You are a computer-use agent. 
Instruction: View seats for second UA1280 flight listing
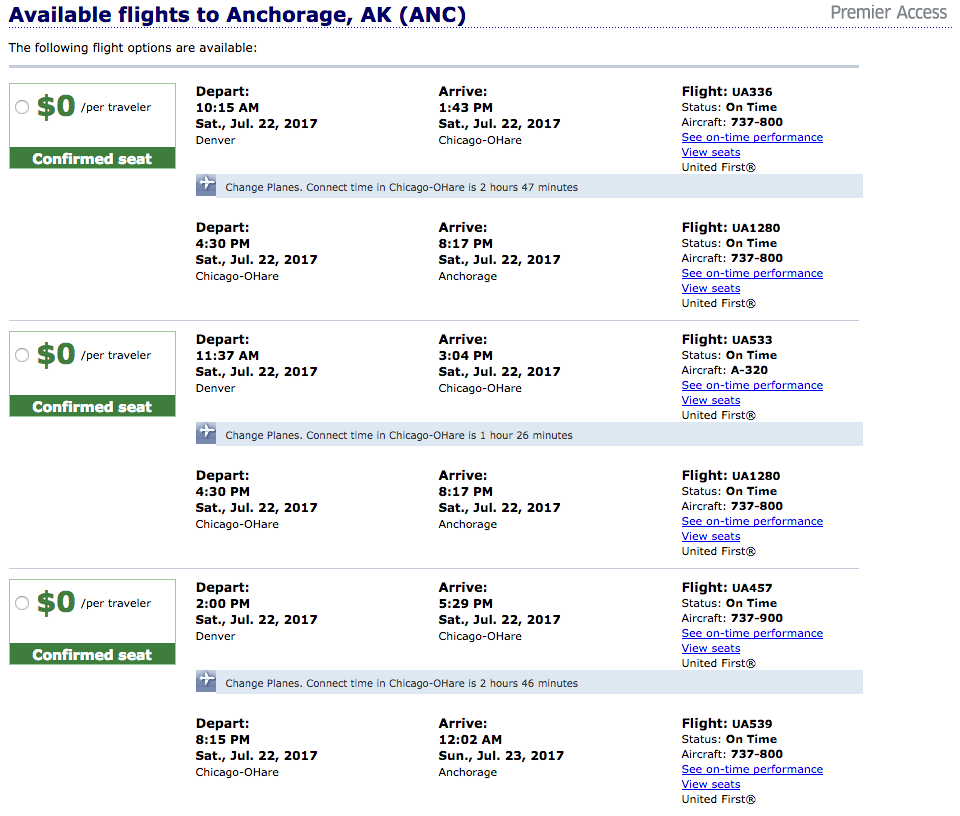(711, 536)
